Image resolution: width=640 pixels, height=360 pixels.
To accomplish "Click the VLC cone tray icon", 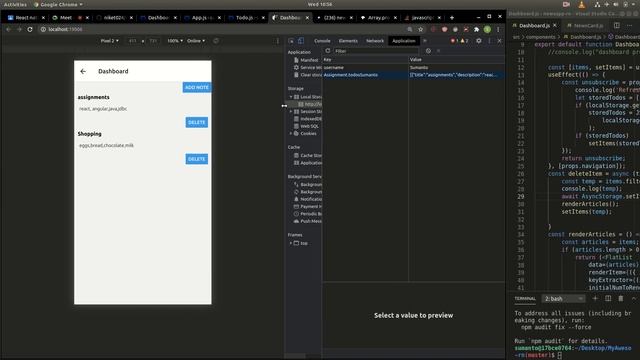I will click(581, 4).
